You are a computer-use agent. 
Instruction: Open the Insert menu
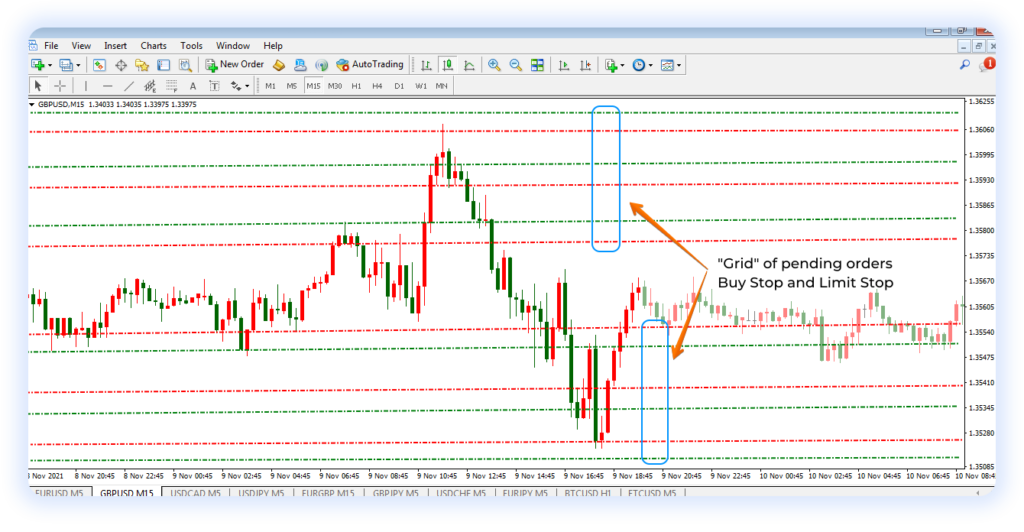click(x=116, y=46)
